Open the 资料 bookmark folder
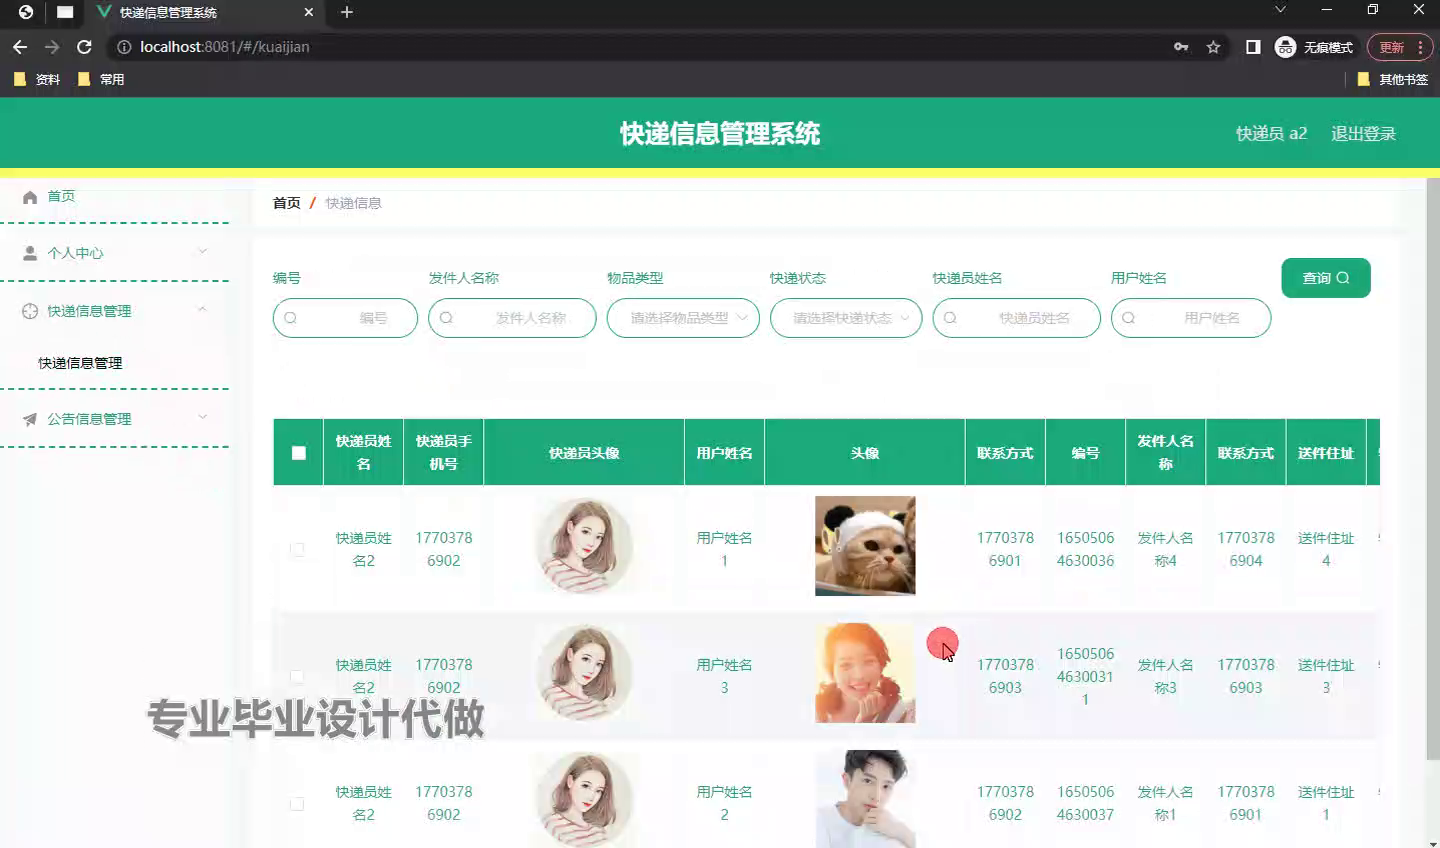Image resolution: width=1440 pixels, height=848 pixels. click(37, 79)
